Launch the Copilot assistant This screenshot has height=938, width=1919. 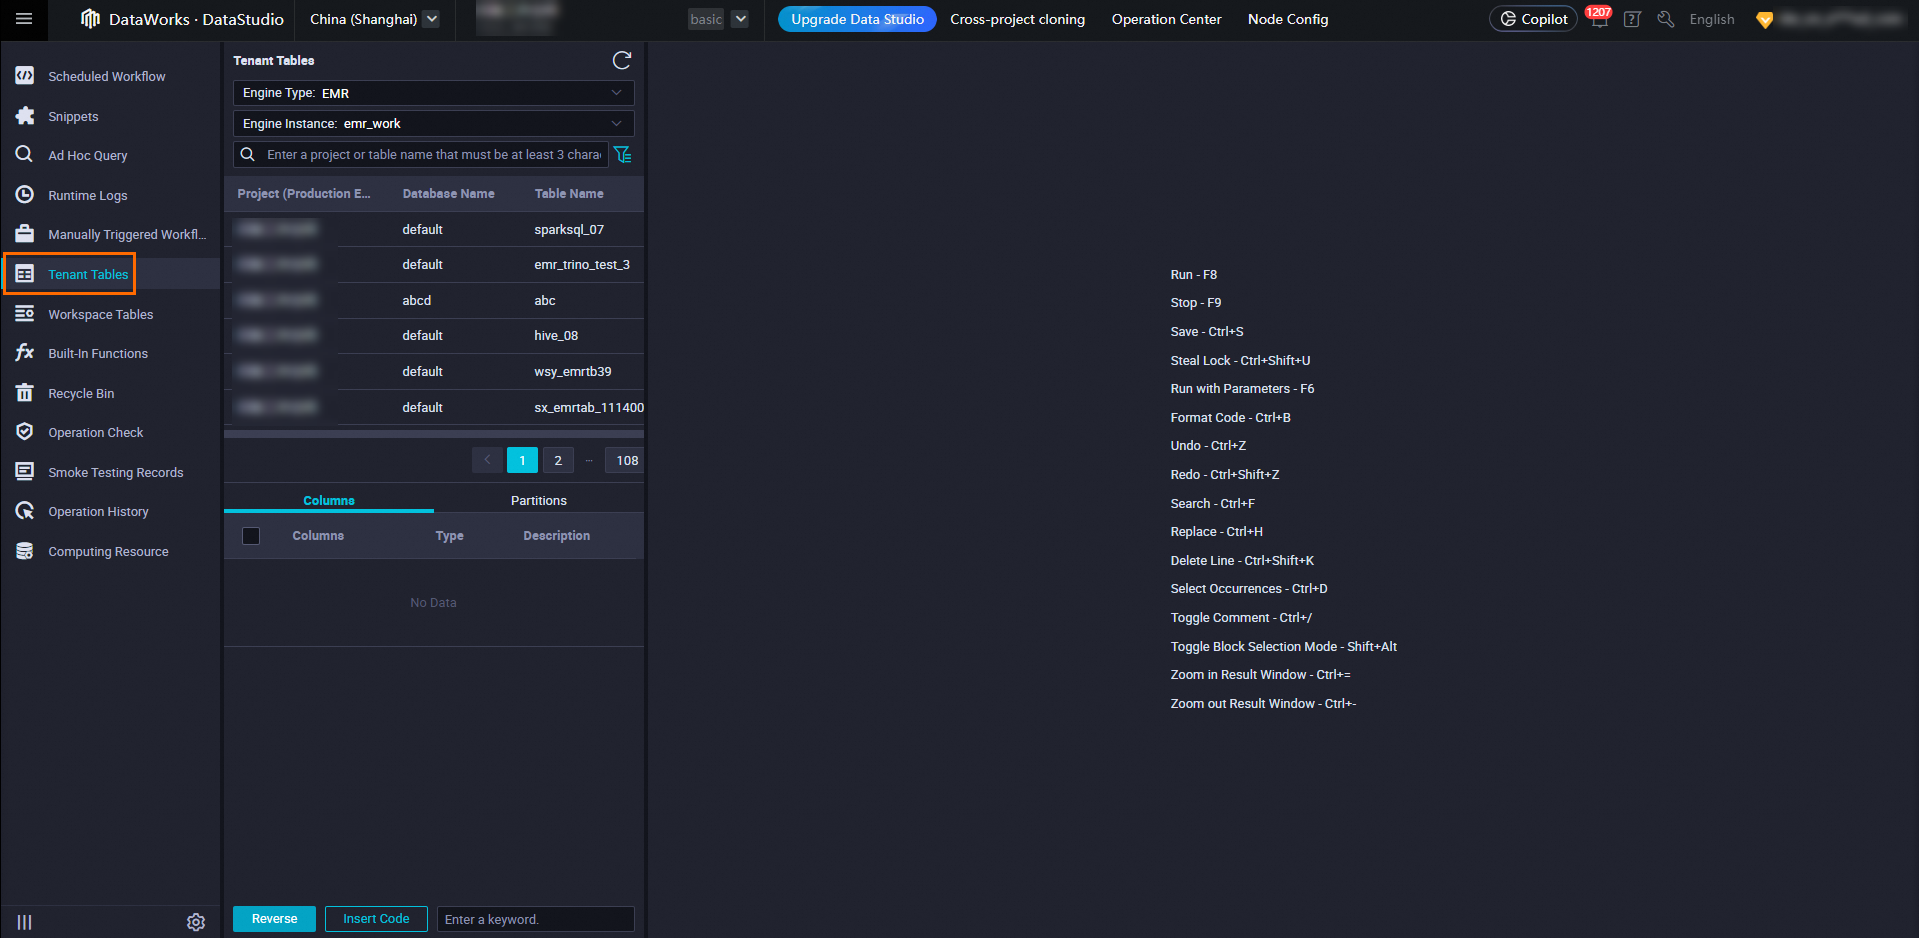coord(1533,19)
